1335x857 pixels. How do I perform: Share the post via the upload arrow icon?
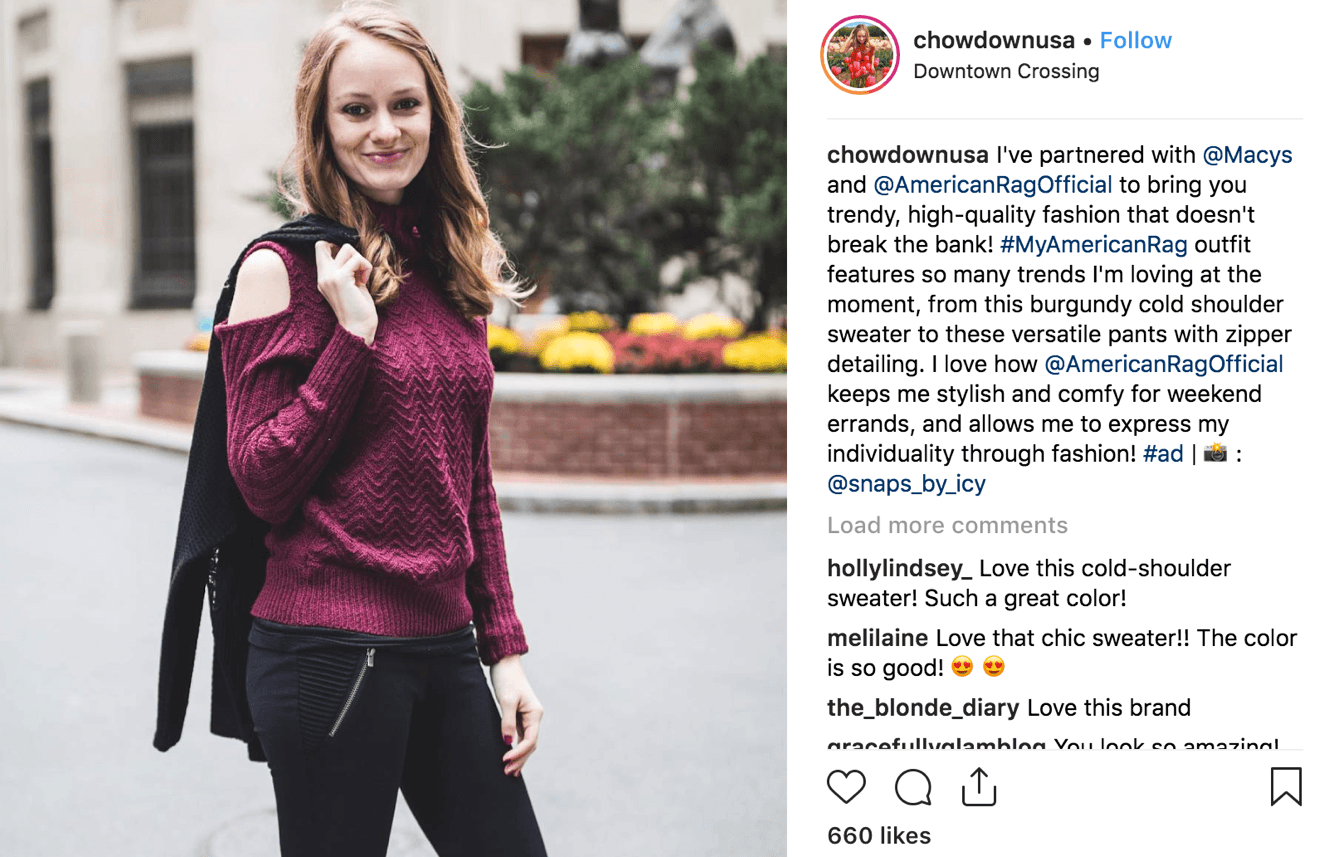(x=979, y=786)
